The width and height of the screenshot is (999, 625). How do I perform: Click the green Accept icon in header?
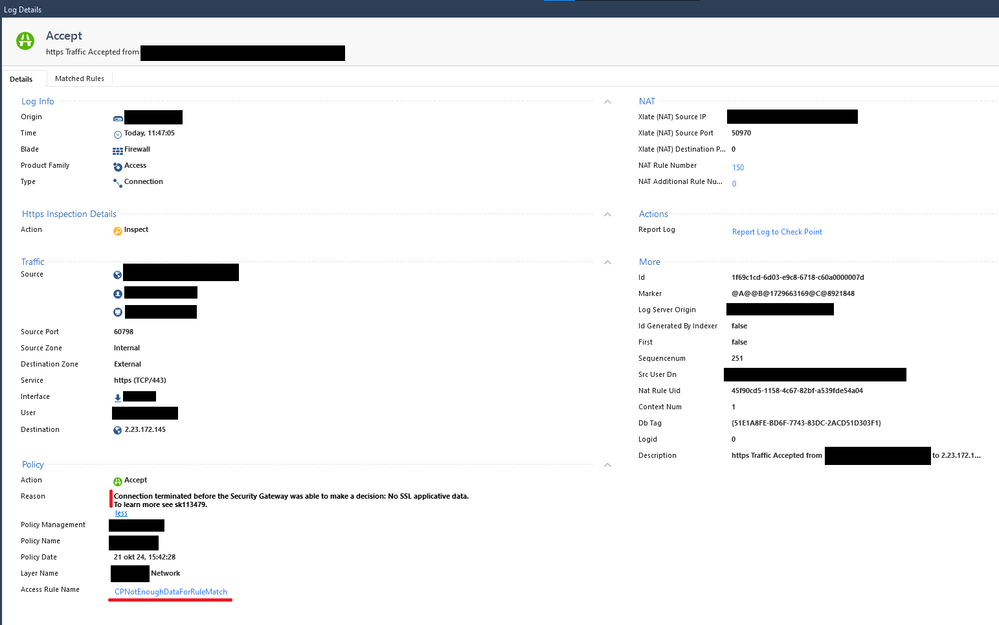(x=24, y=42)
